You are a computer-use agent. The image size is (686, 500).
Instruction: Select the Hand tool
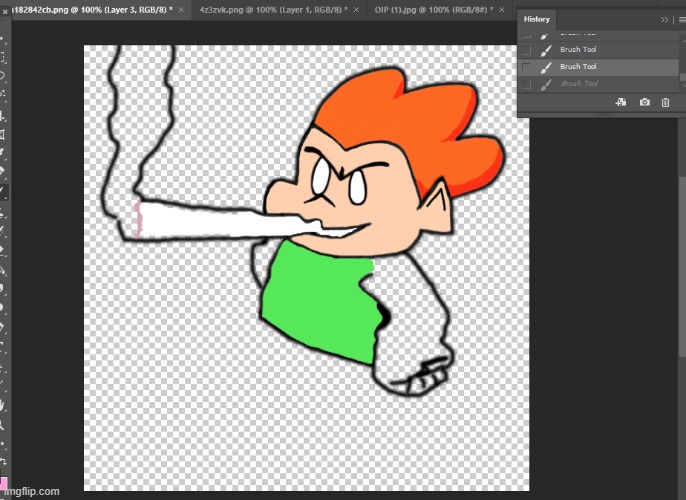(x=2, y=406)
